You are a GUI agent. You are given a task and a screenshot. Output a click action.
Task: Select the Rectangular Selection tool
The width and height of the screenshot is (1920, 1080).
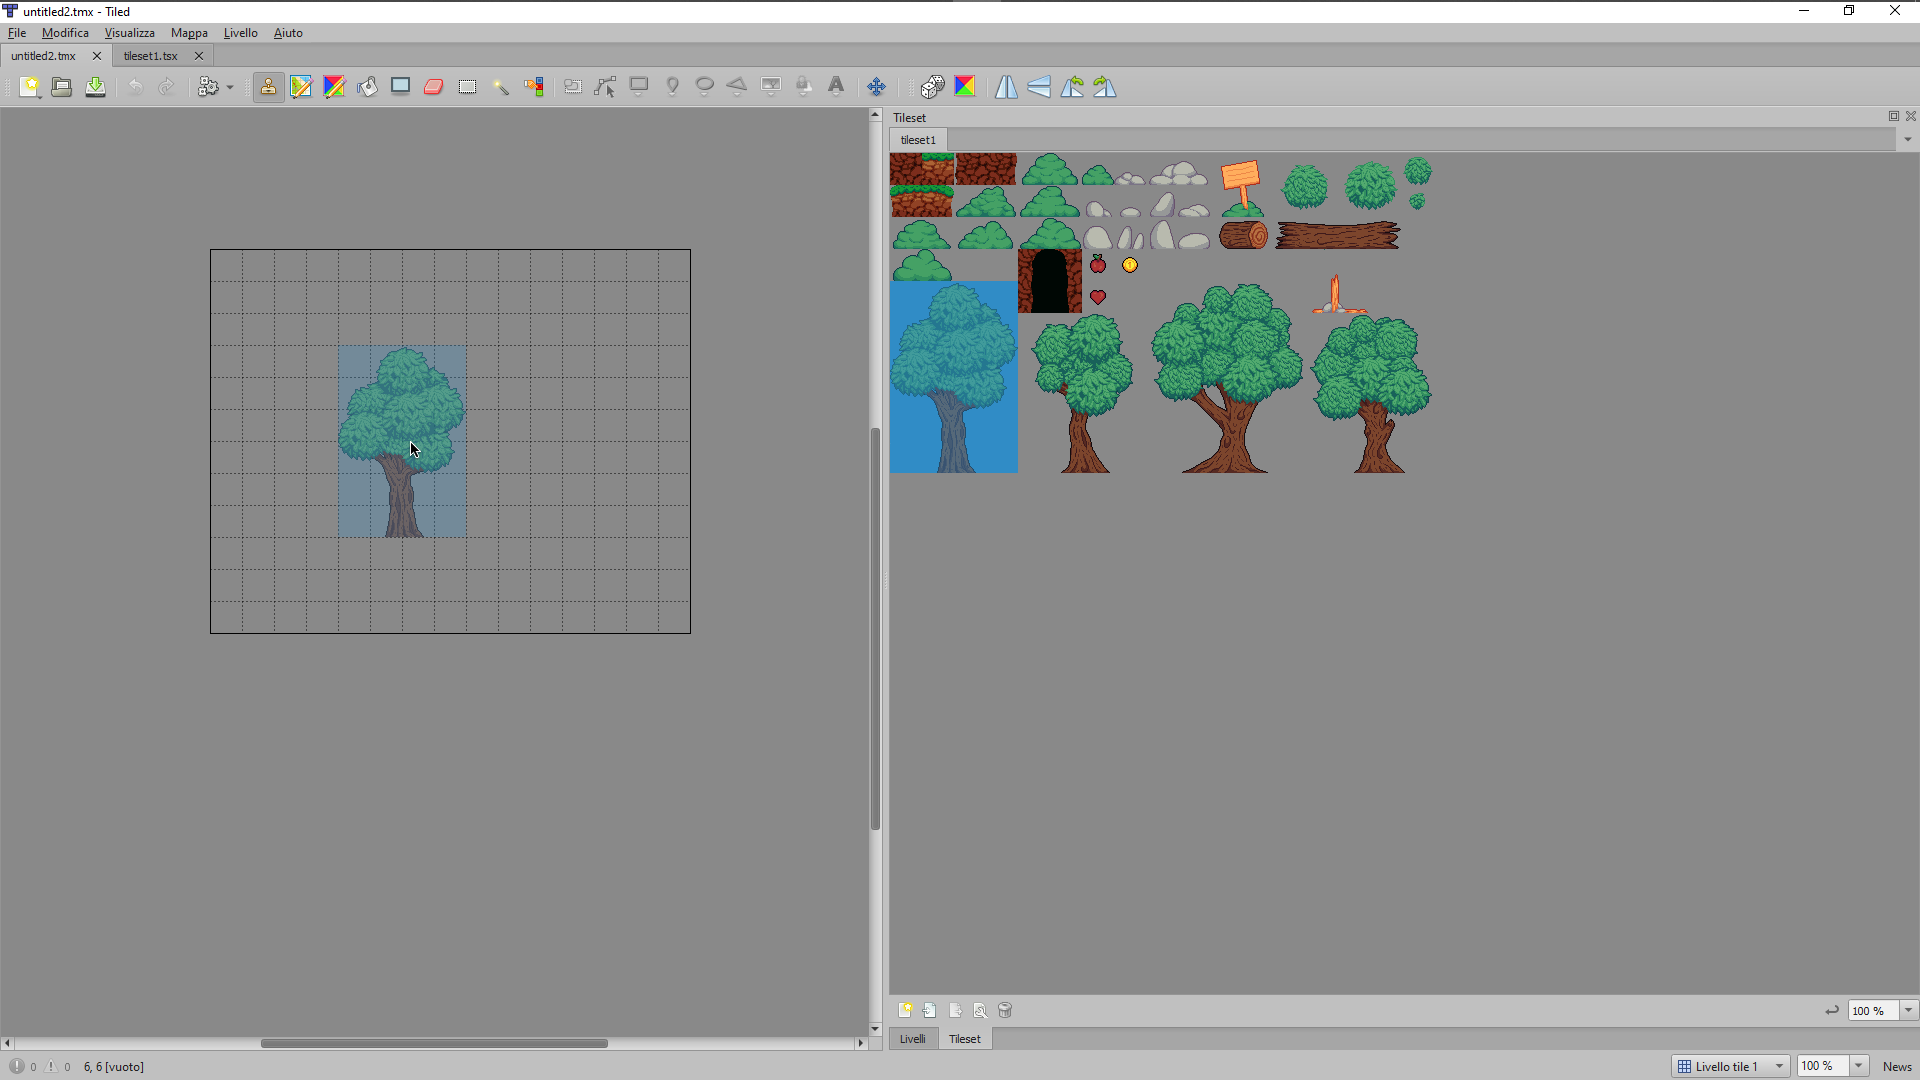(x=467, y=86)
